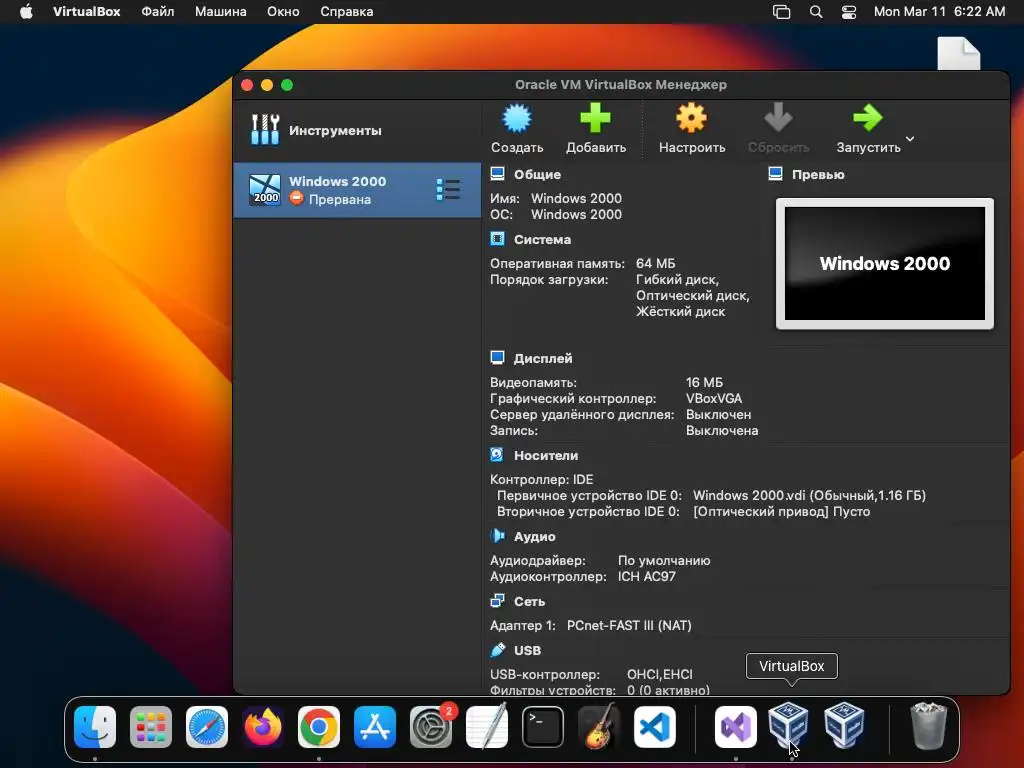Open TextEdit from the Dock
Screen dimensions: 1024x768
click(487, 726)
